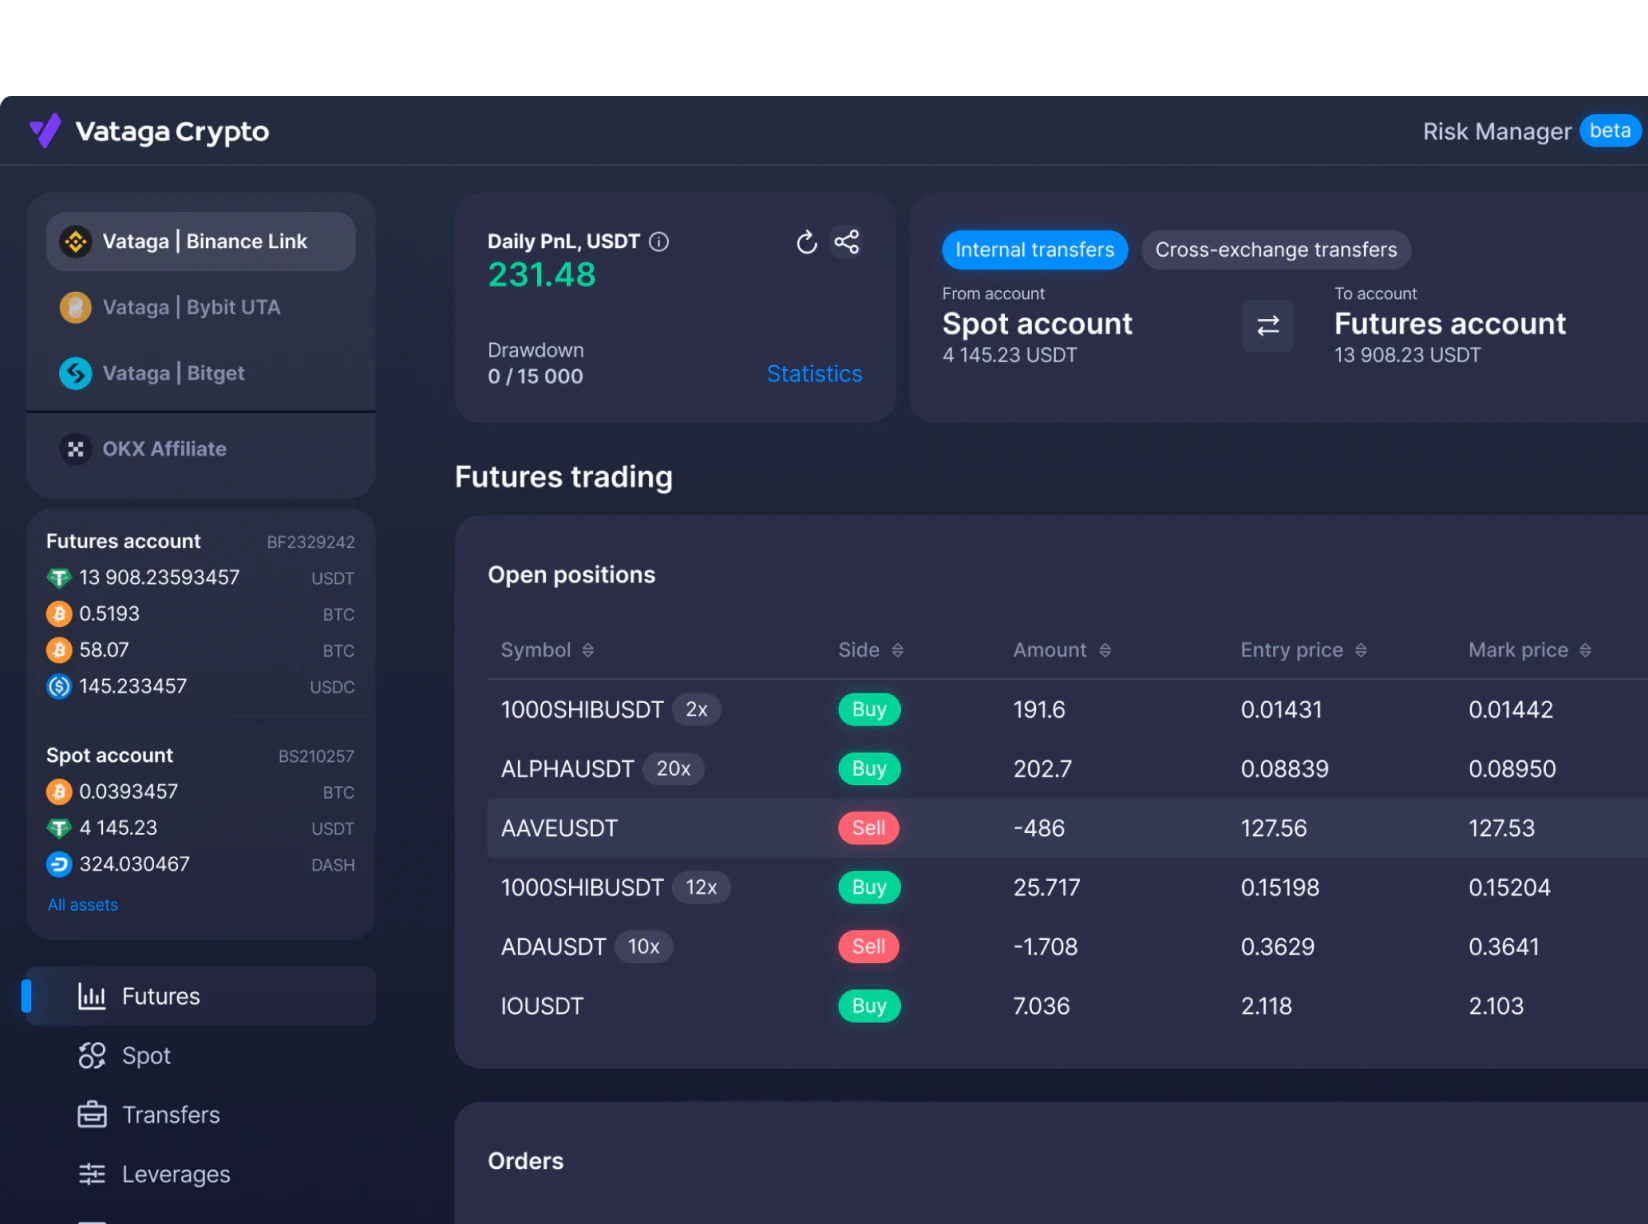
Task: Share Daily PnL using the share icon
Action: coord(847,242)
